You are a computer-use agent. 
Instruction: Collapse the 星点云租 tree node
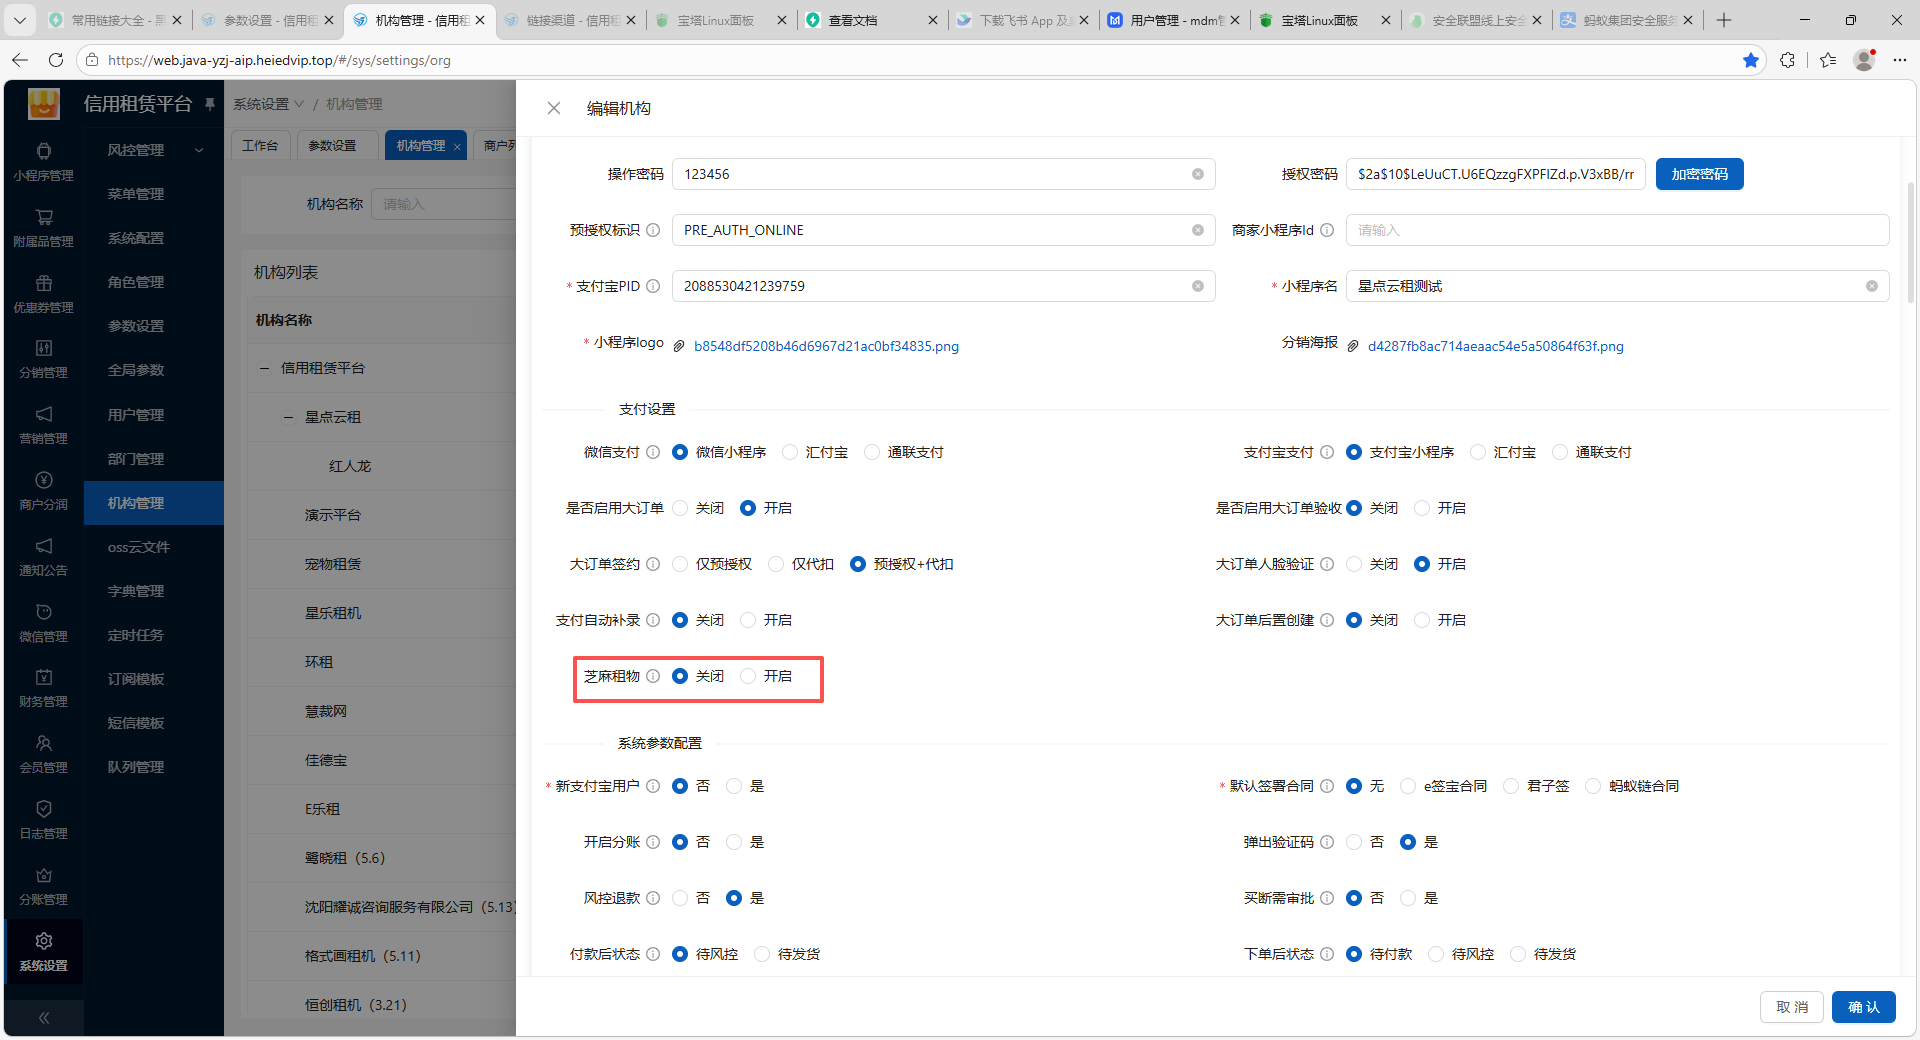click(x=289, y=418)
